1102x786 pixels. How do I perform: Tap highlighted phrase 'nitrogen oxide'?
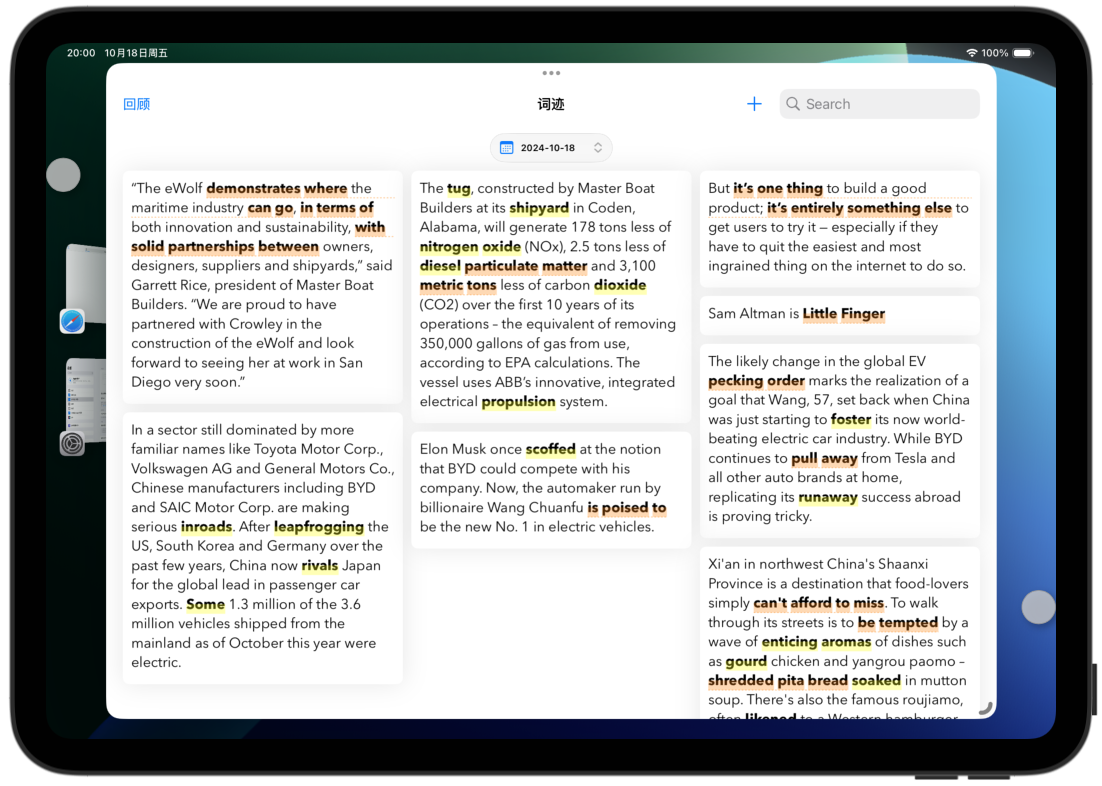[470, 247]
